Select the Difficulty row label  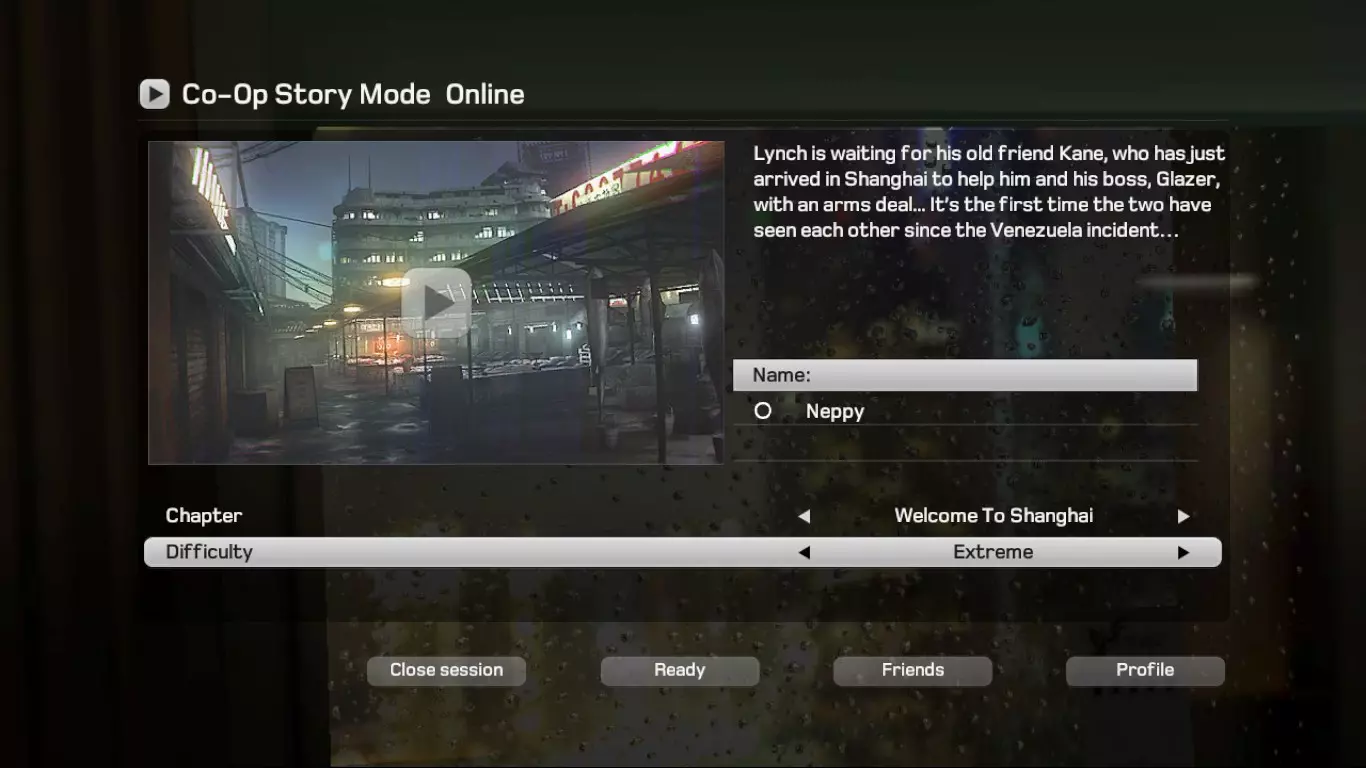pyautogui.click(x=209, y=552)
